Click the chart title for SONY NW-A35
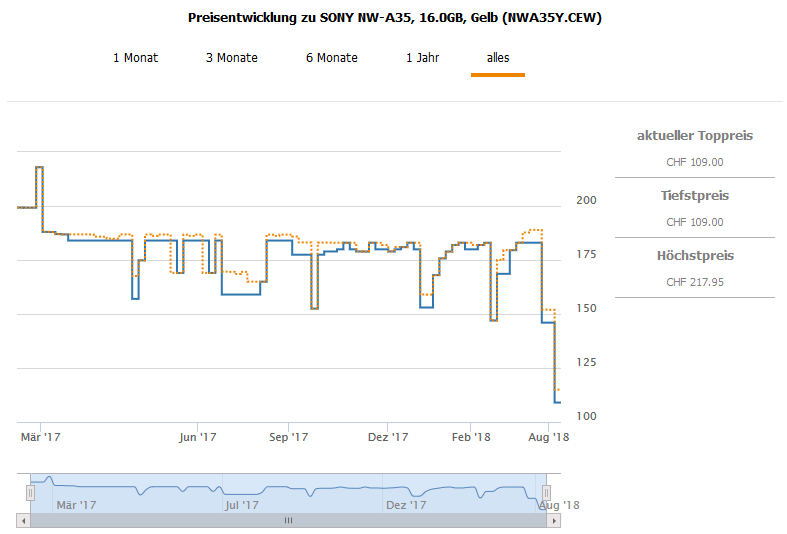Image resolution: width=787 pixels, height=534 pixels. 394,18
